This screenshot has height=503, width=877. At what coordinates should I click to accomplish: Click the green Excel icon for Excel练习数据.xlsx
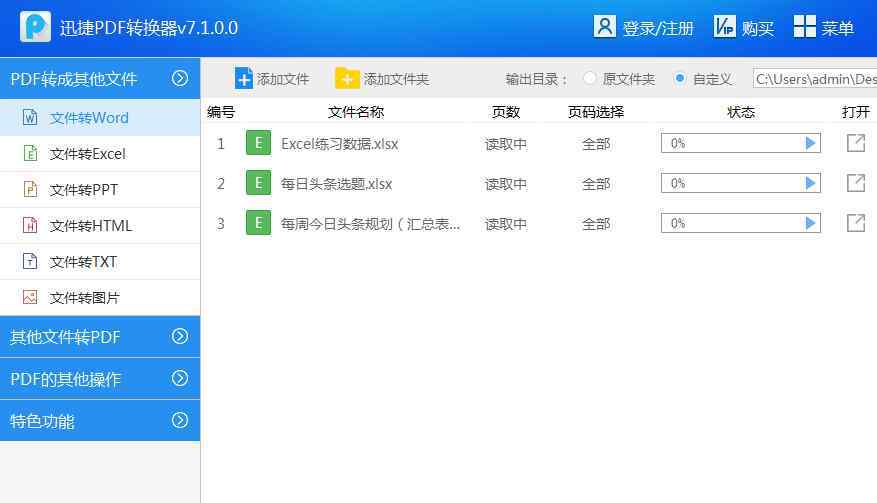[x=258, y=143]
